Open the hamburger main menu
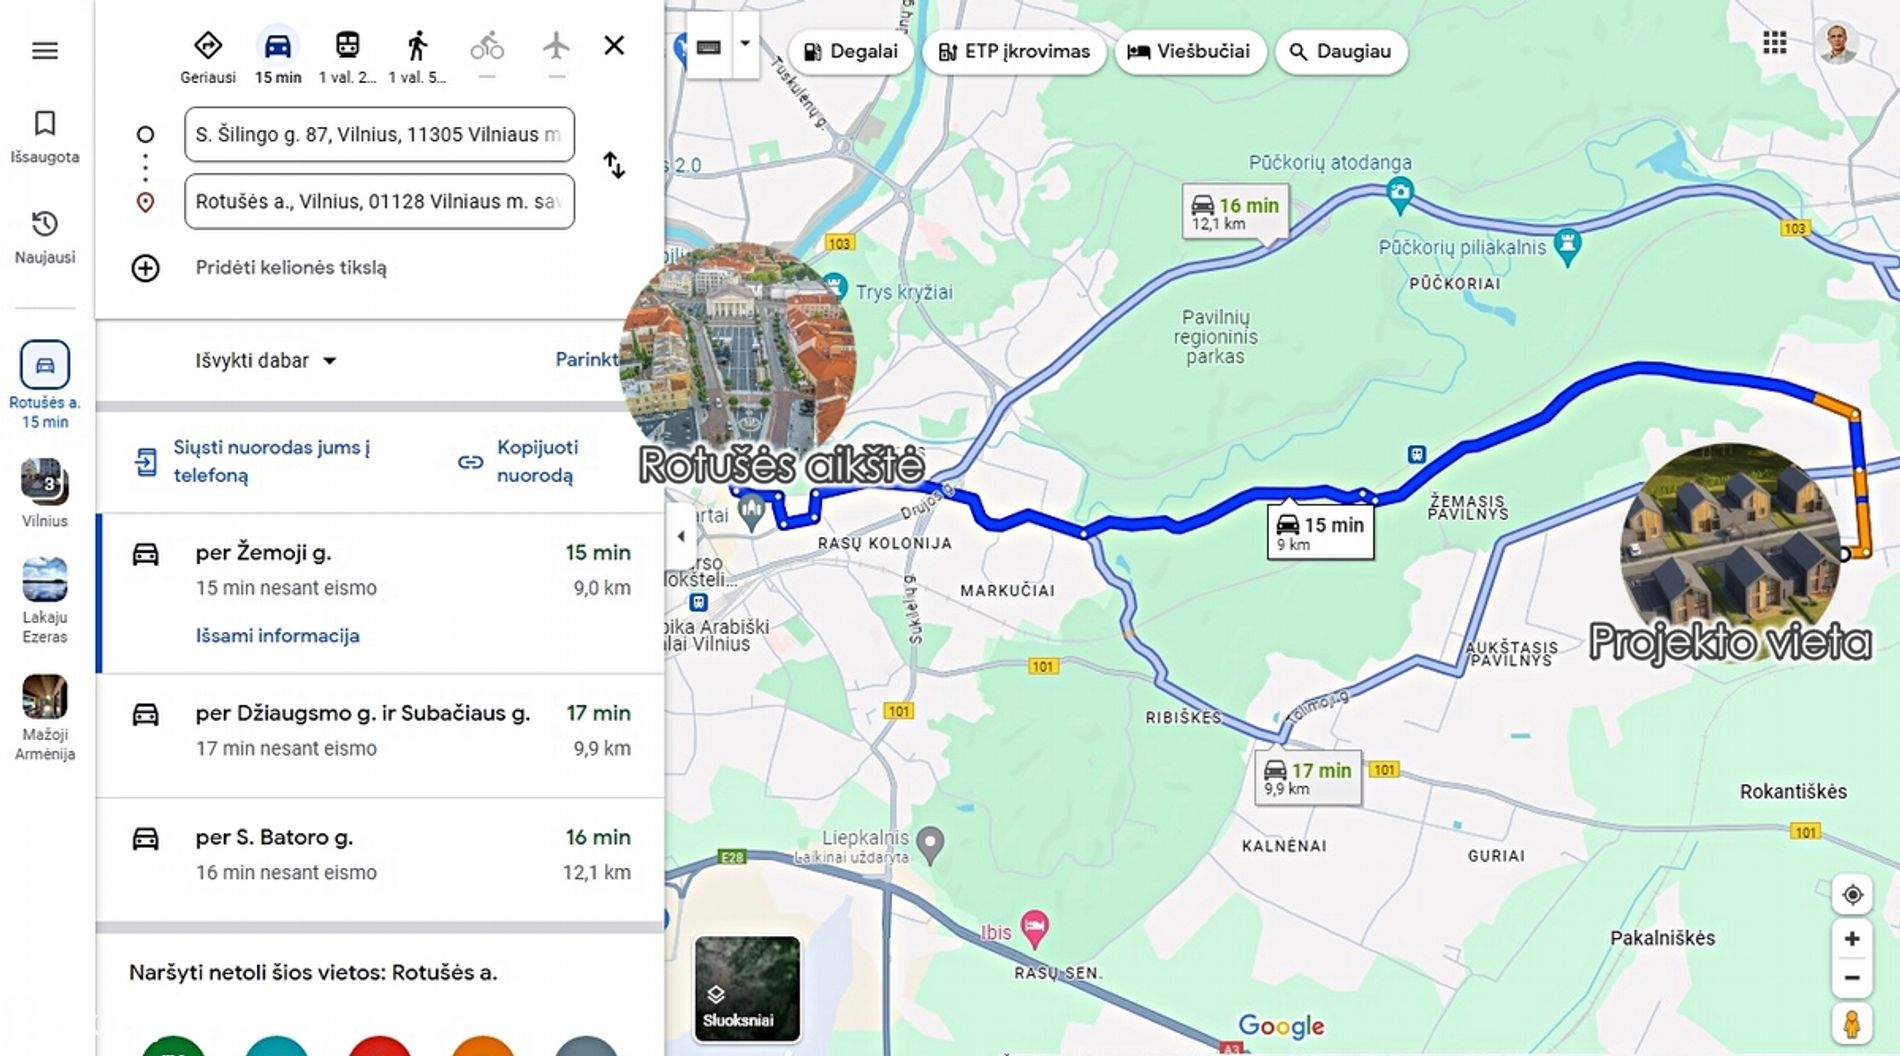Screen dimensions: 1900x1056 tap(45, 50)
